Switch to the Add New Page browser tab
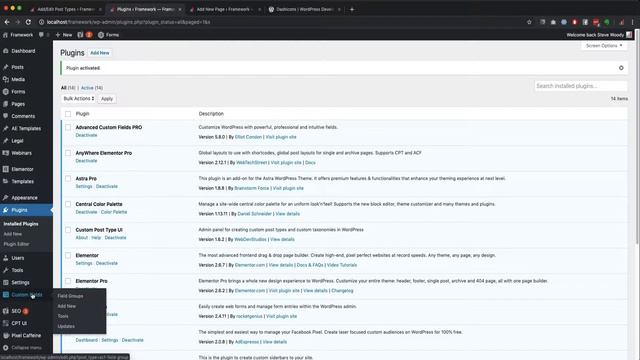 pyautogui.click(x=224, y=9)
